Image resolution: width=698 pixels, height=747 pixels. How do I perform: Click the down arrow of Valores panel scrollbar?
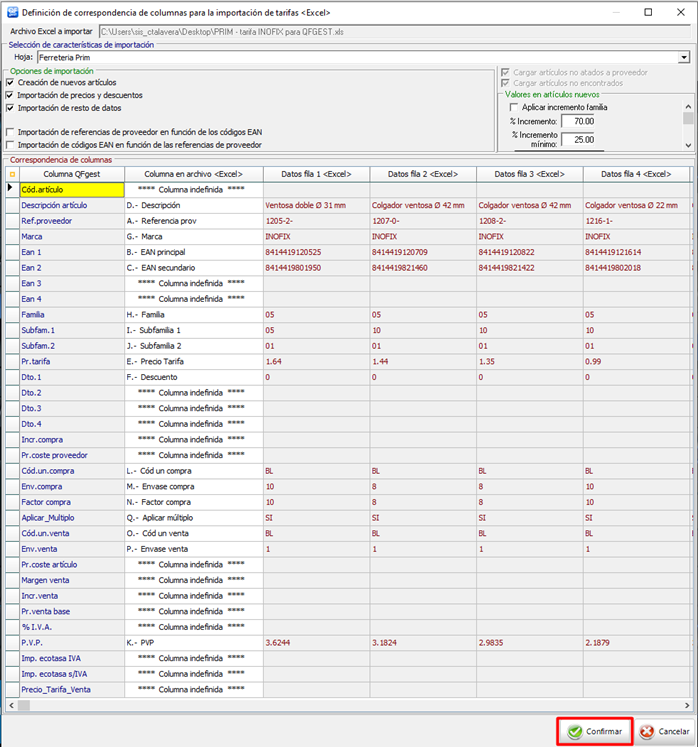click(688, 145)
